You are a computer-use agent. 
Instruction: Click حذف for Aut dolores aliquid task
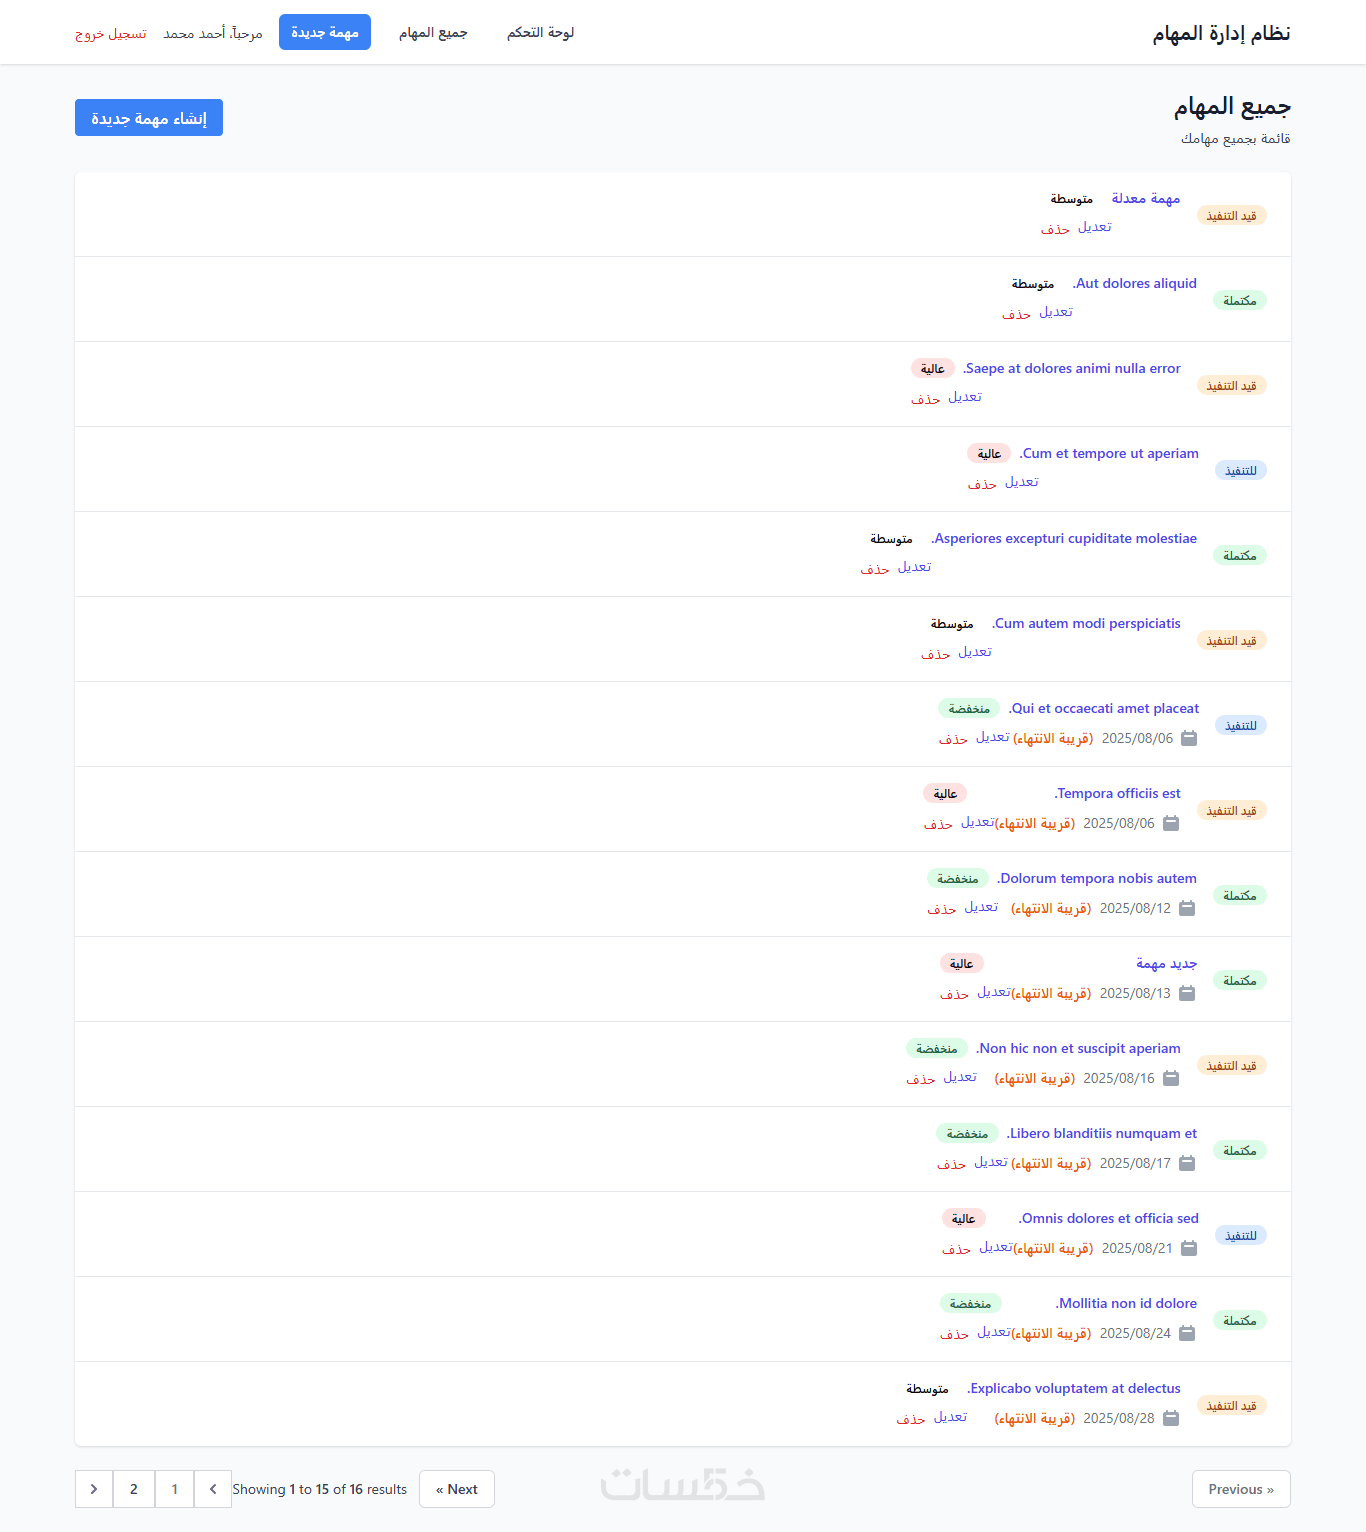(x=1016, y=314)
